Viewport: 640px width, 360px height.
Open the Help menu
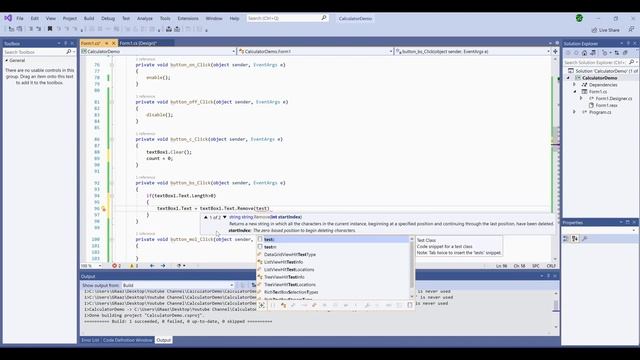click(x=234, y=18)
